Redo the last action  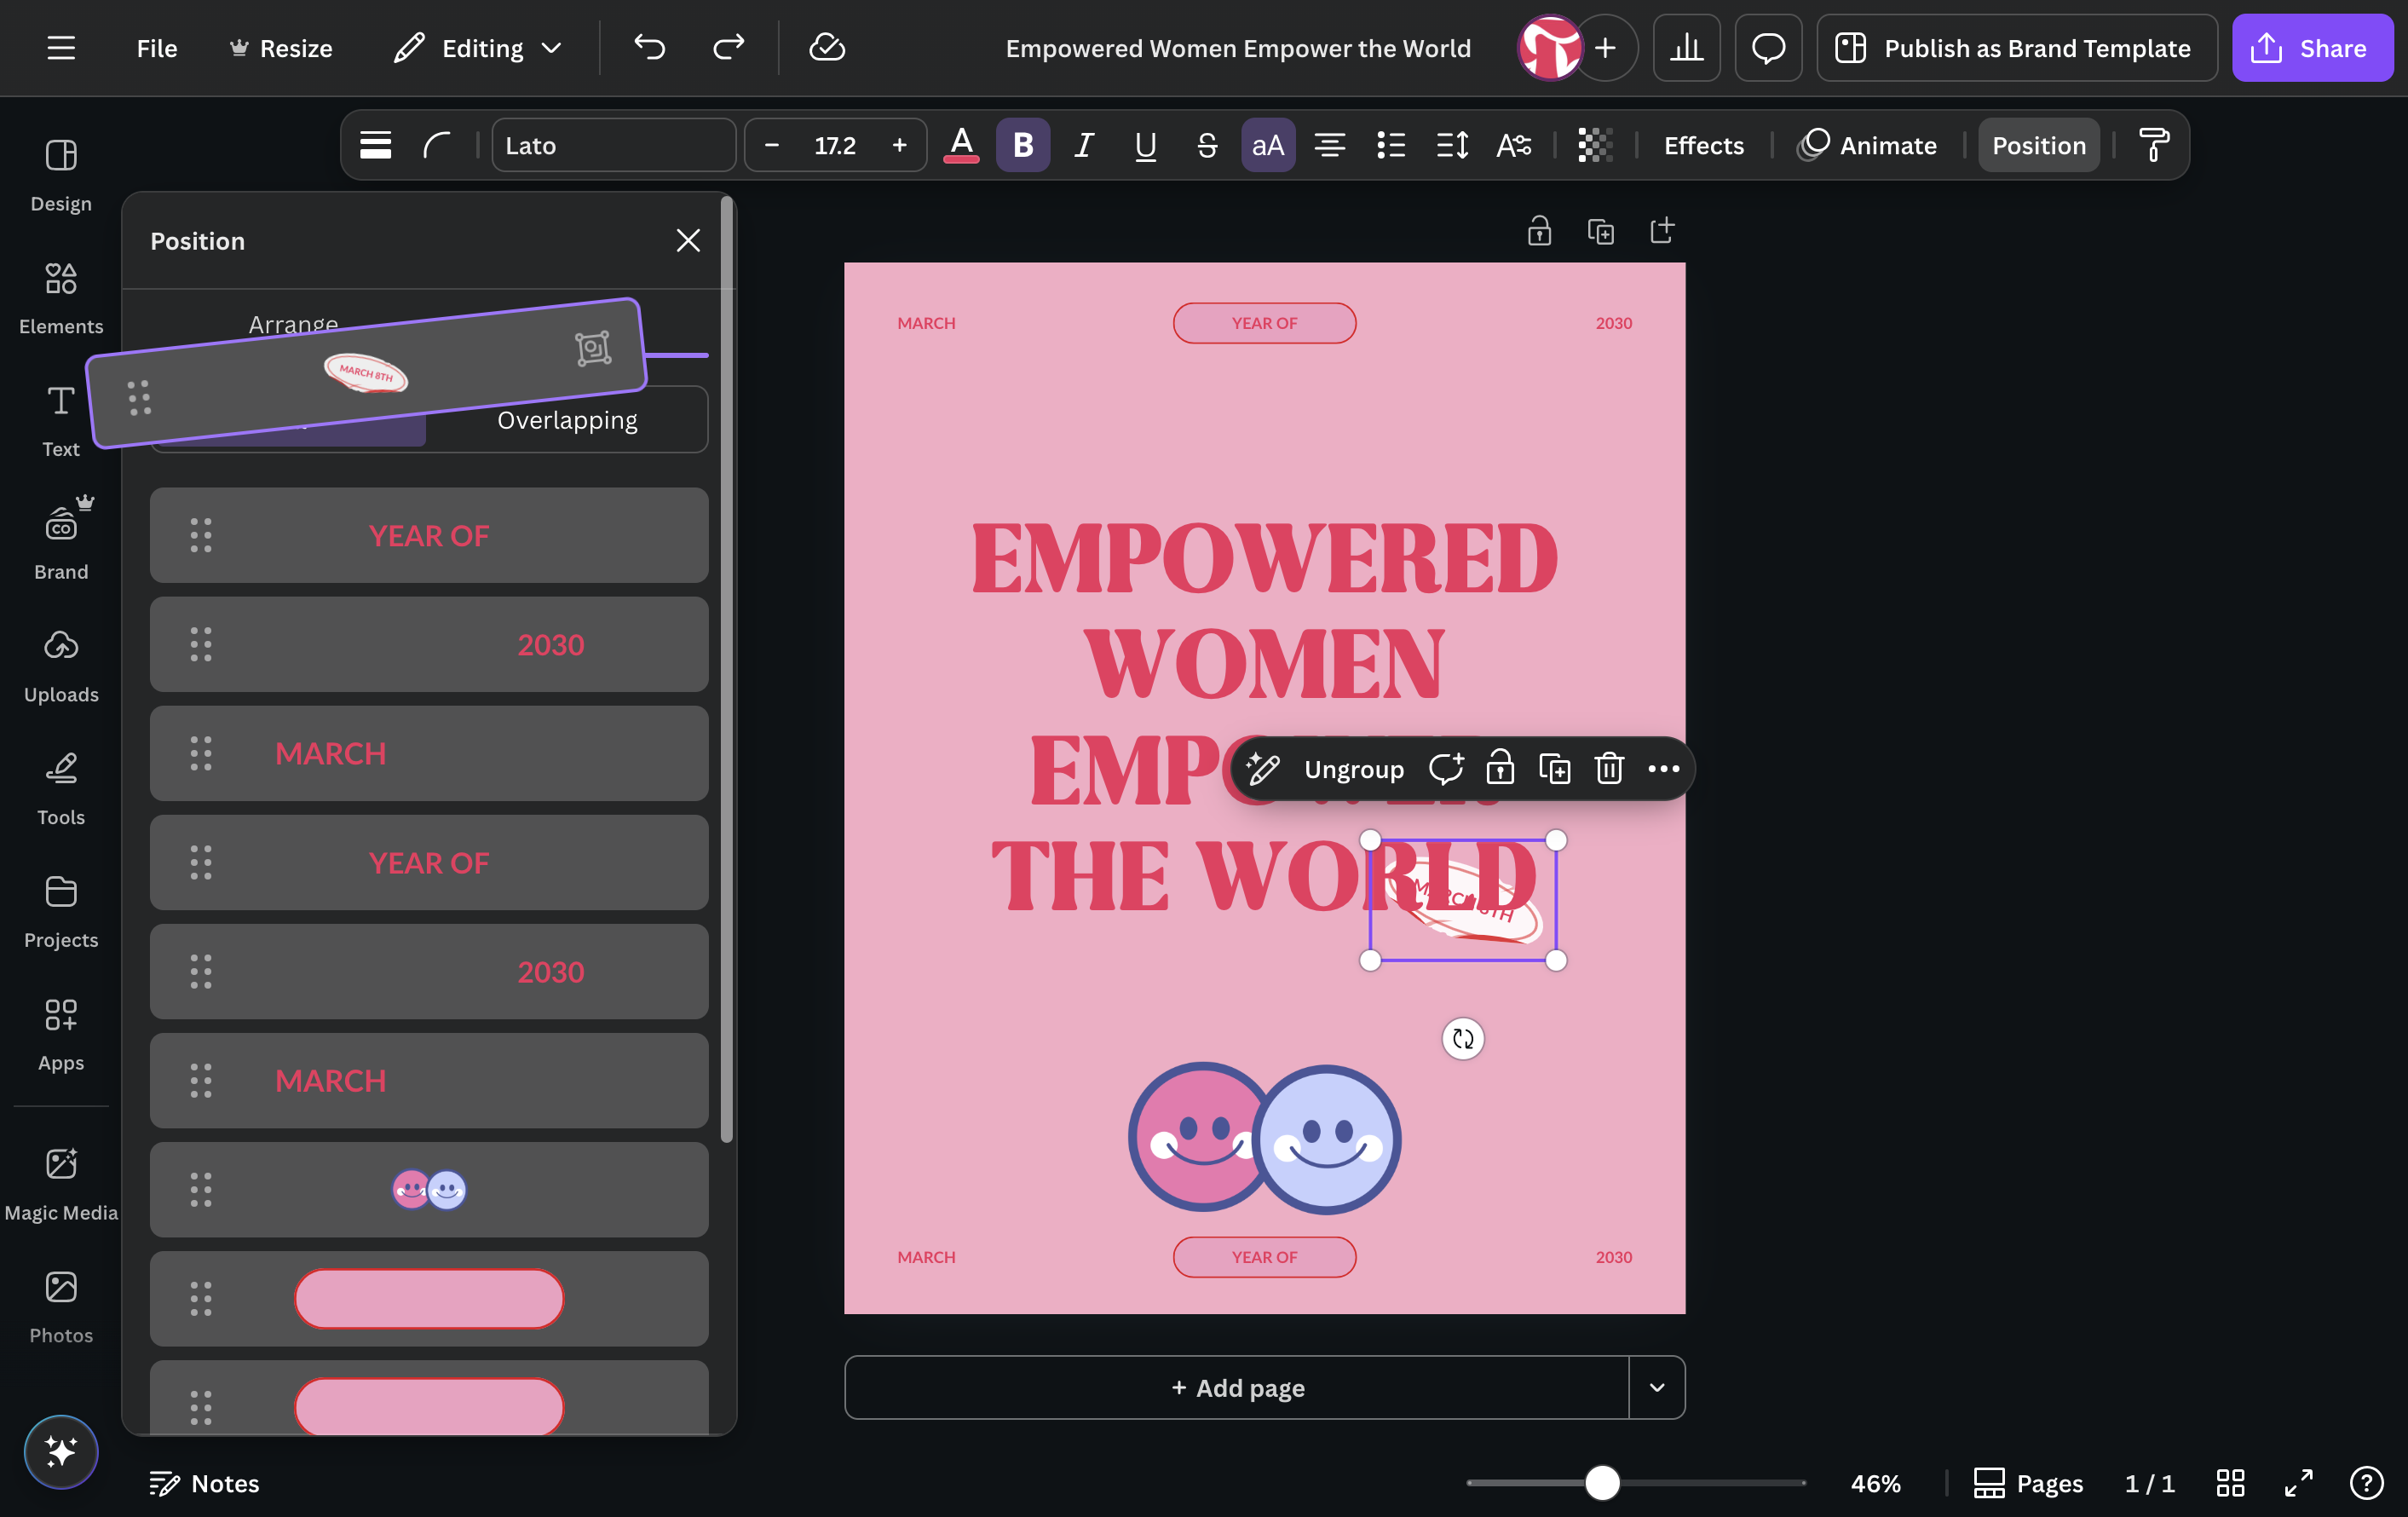click(728, 48)
